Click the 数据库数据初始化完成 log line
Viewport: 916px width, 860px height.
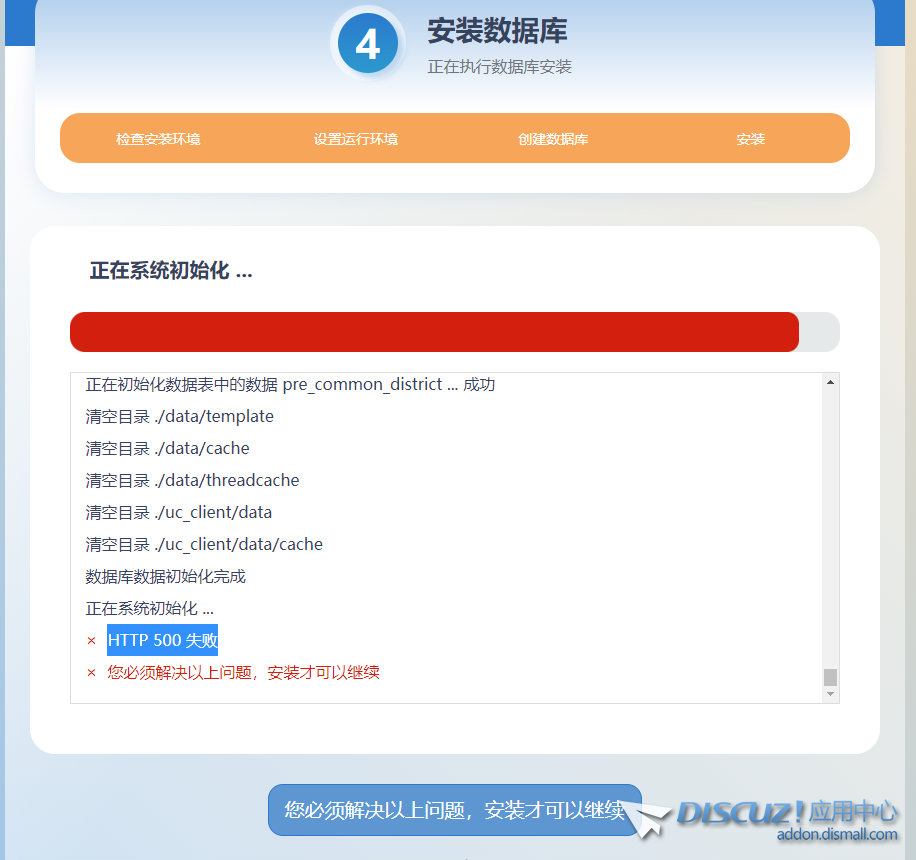(x=166, y=577)
